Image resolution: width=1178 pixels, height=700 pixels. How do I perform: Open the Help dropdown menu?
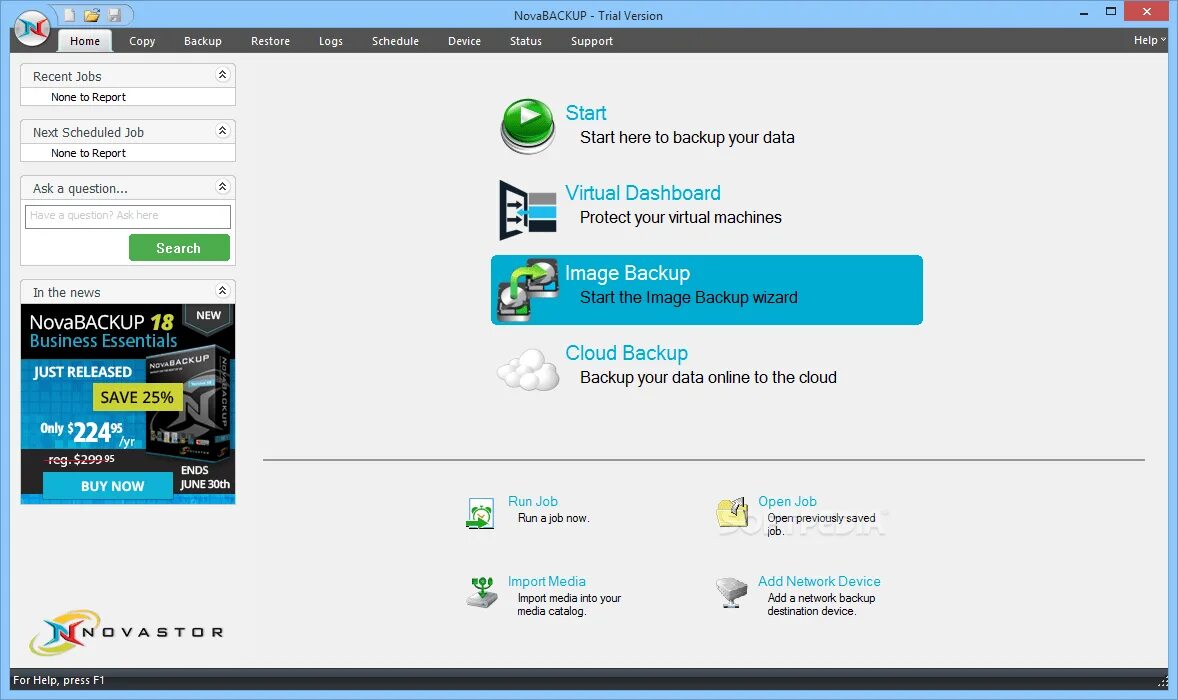1149,40
